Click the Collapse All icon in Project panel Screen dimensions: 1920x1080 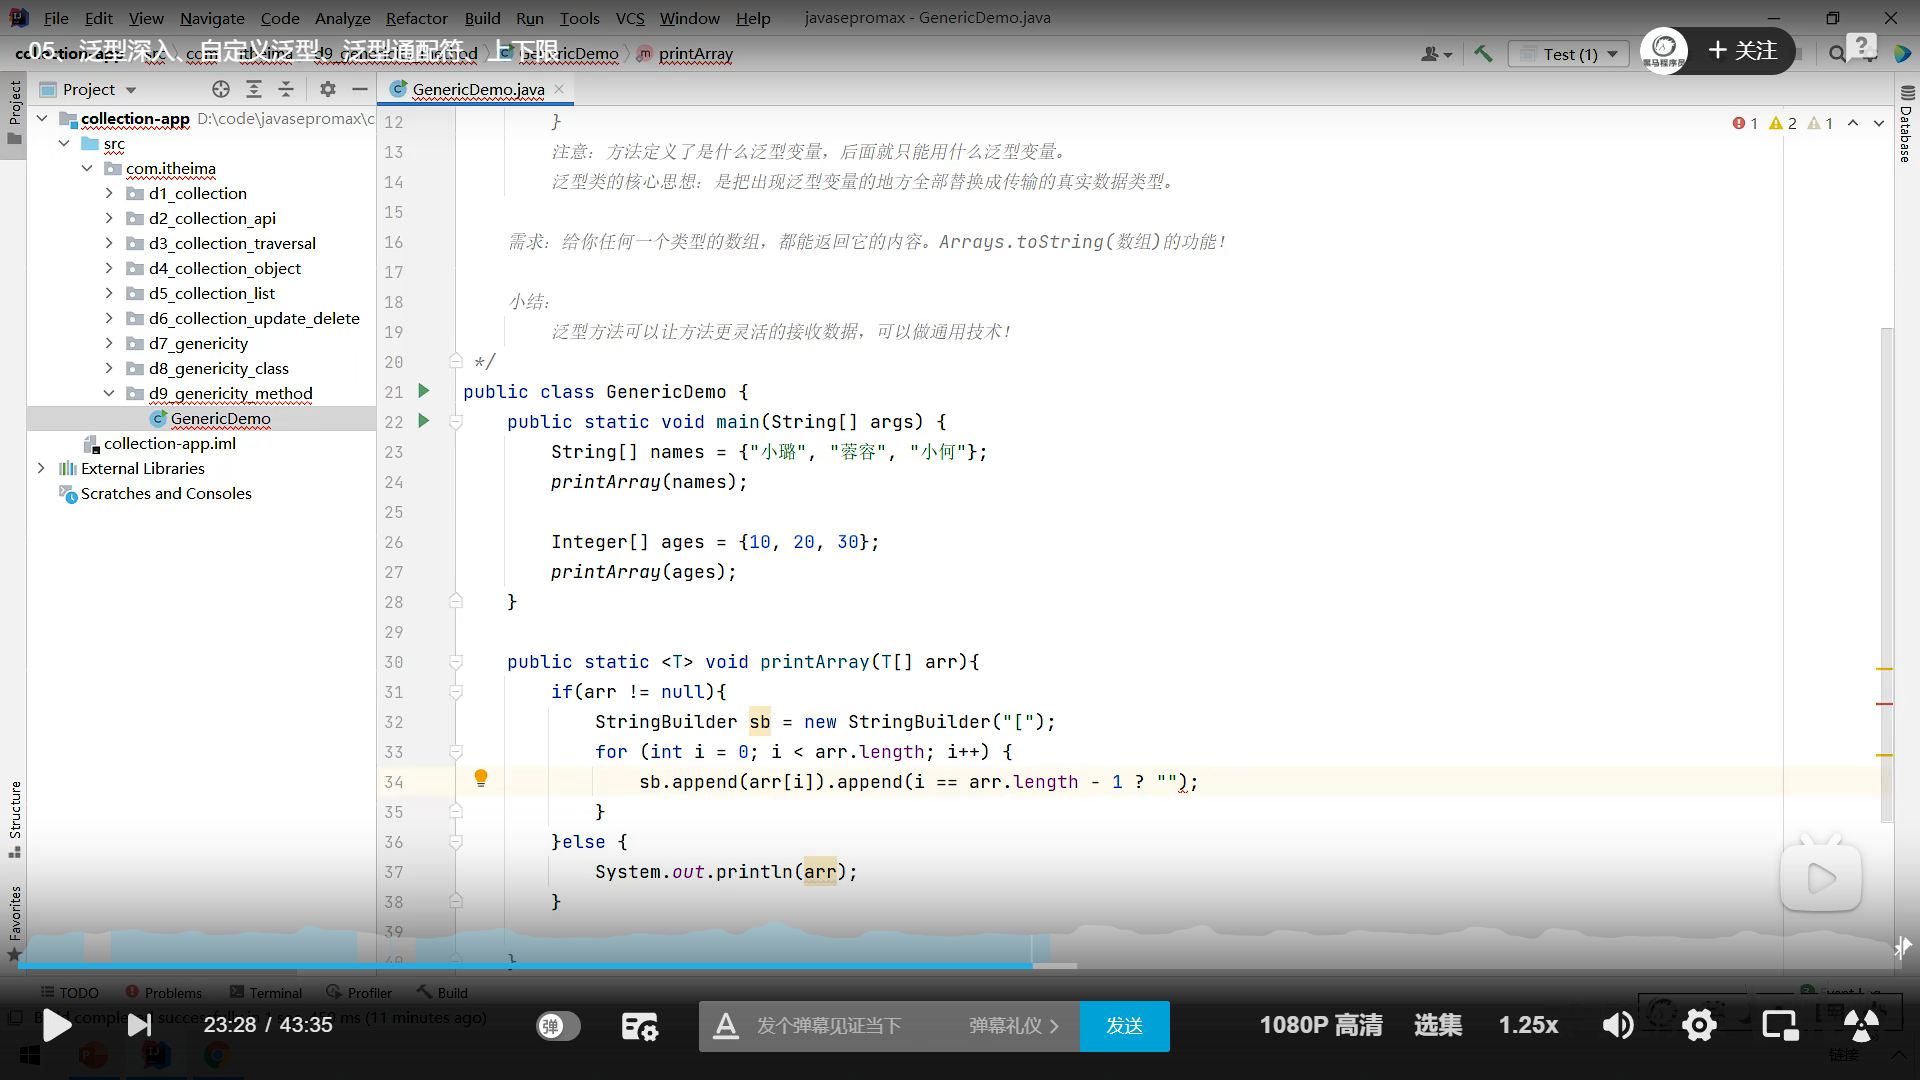tap(286, 89)
